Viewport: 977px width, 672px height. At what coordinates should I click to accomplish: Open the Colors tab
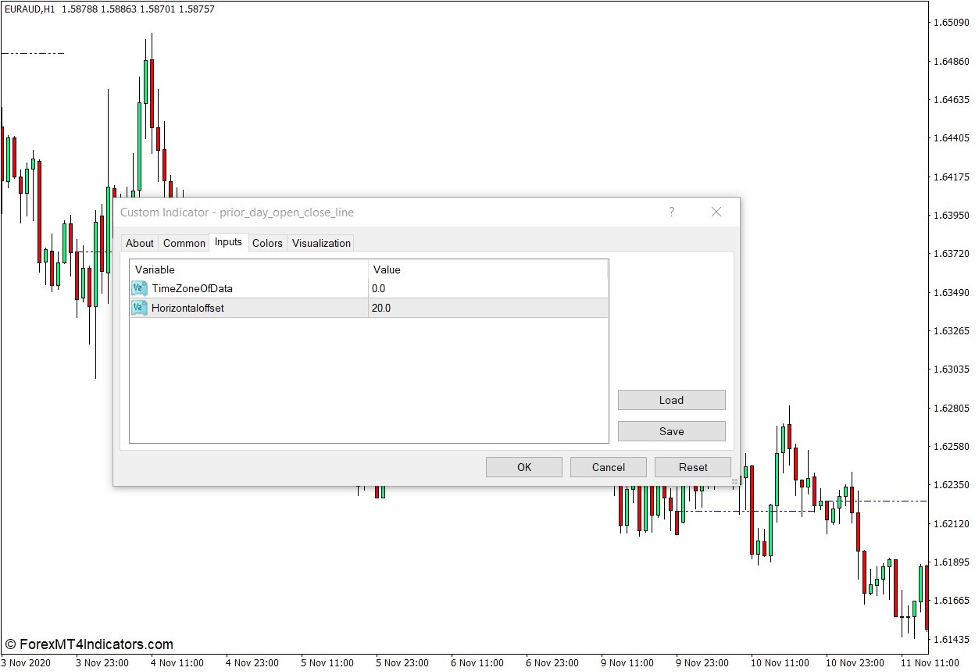pos(266,243)
